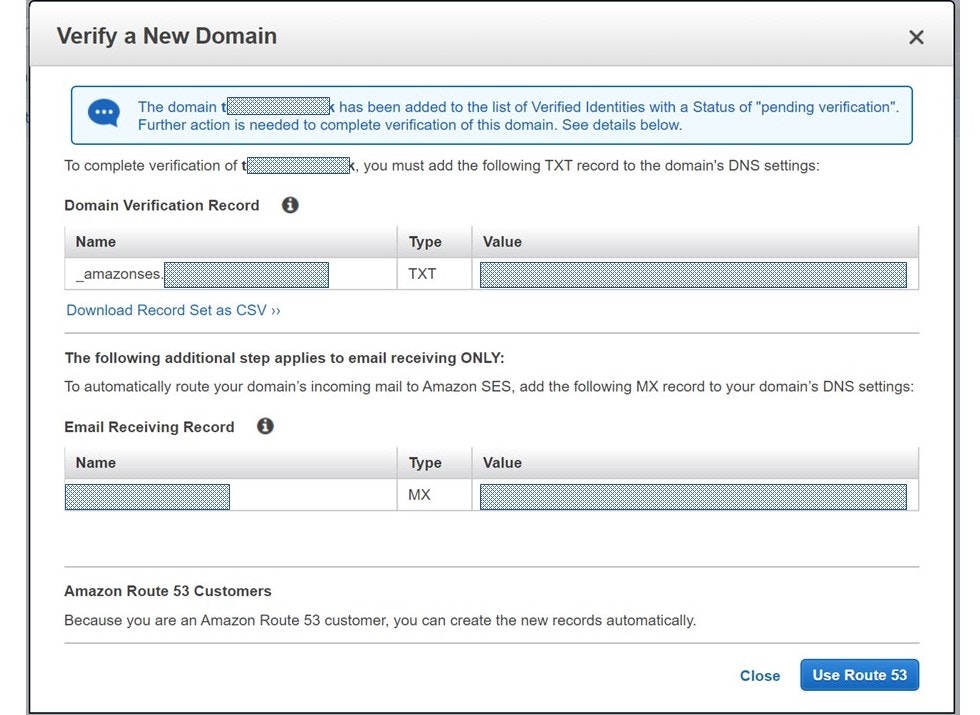Click info icon beside Email Receiving Record
Viewport: 980px width, 715px height.
click(x=265, y=426)
